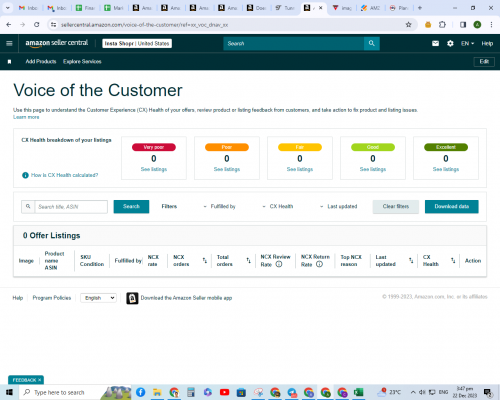Click the Download data button
This screenshot has height=400, width=500.
452,206
